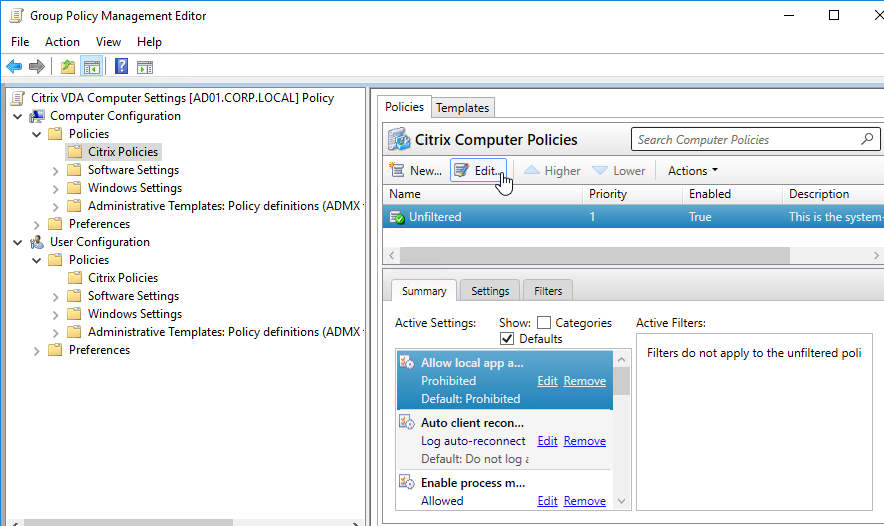Enable the Categories checkbox
Viewport: 884px width, 526px height.
pyautogui.click(x=543, y=322)
